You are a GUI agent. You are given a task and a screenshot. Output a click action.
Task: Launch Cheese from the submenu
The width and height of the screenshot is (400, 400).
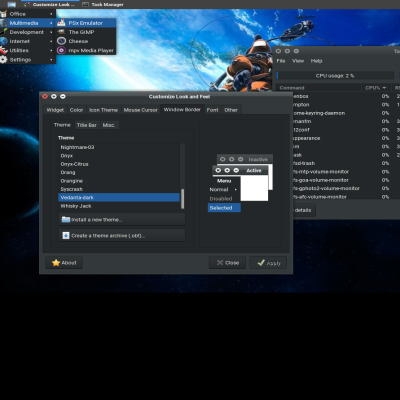[86, 41]
